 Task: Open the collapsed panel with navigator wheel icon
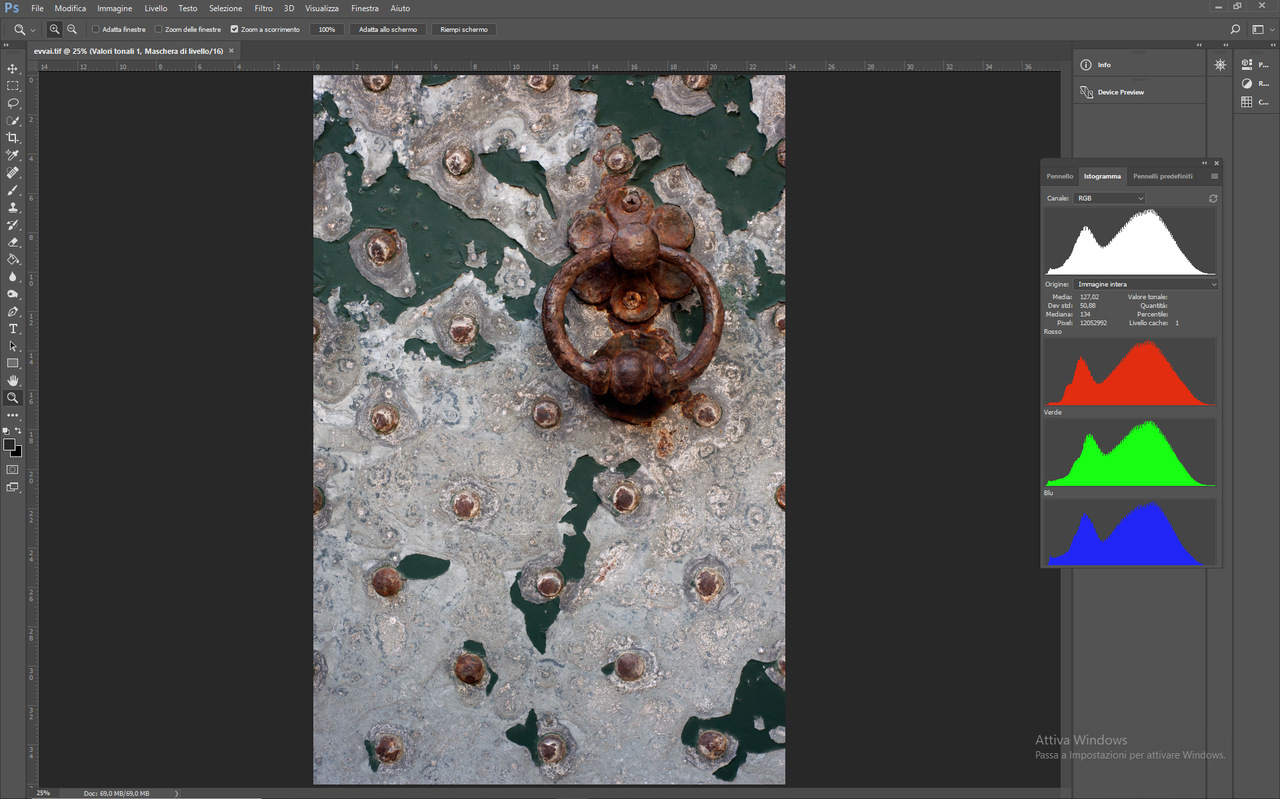1220,65
